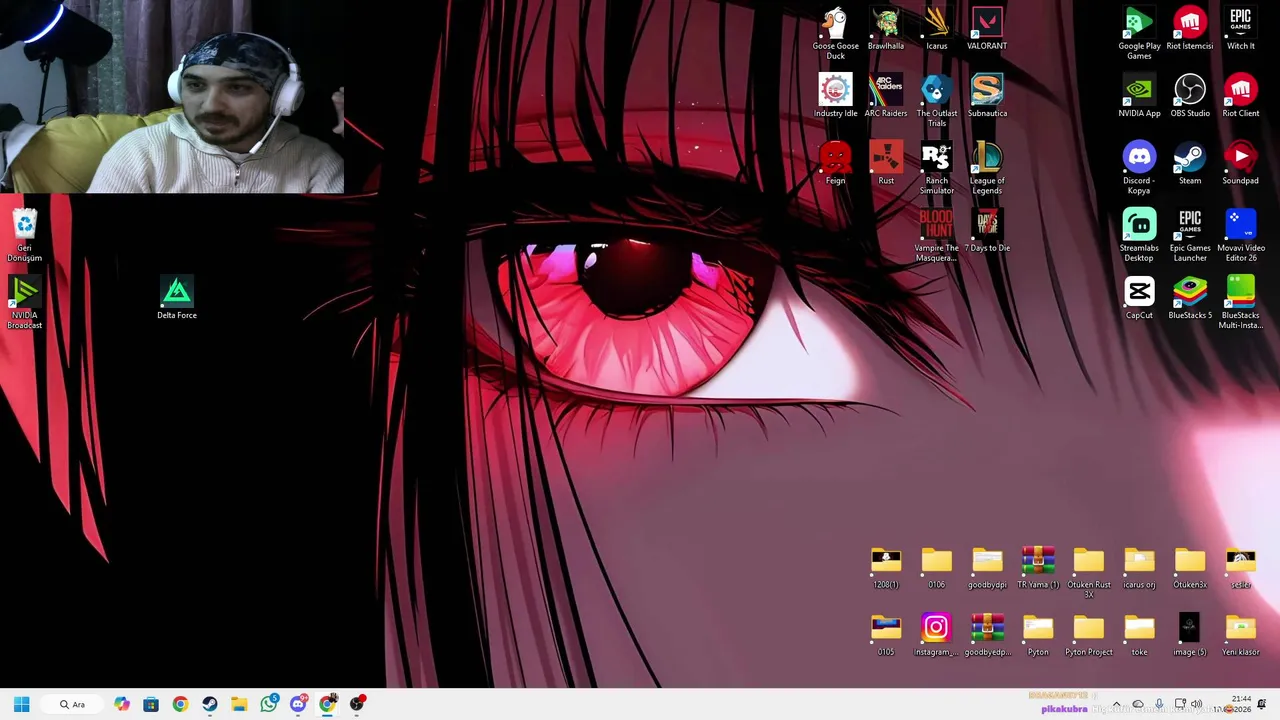Select the Steam desktop icon
The height and width of the screenshot is (720, 1280).
coord(1190,163)
